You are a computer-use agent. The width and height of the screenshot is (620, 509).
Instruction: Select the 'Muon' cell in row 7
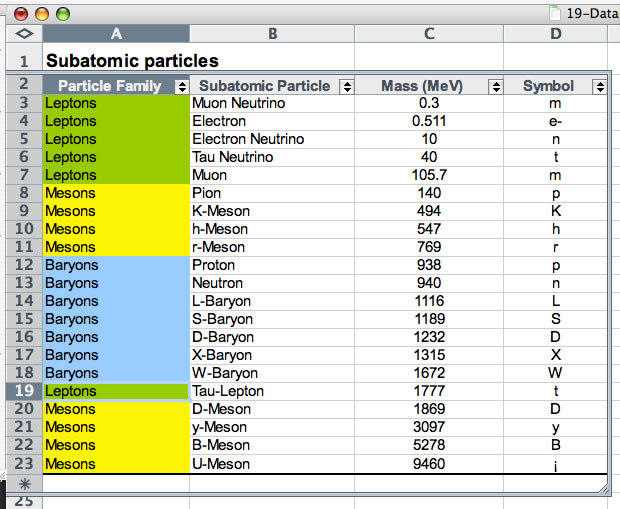pos(272,175)
